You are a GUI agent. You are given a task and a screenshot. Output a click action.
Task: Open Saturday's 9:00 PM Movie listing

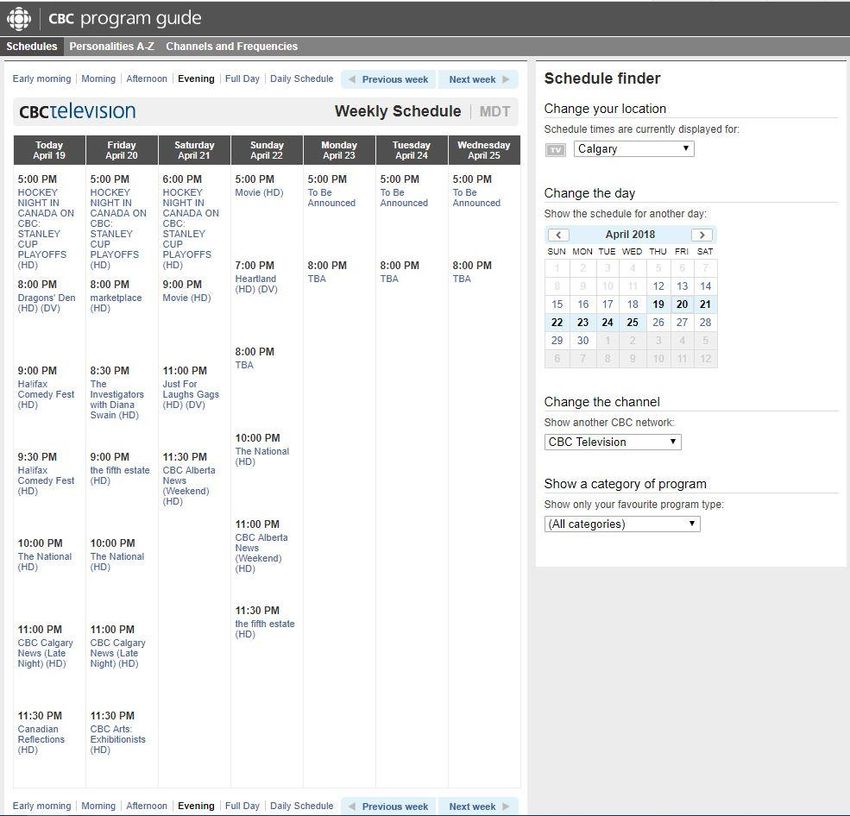pos(186,298)
